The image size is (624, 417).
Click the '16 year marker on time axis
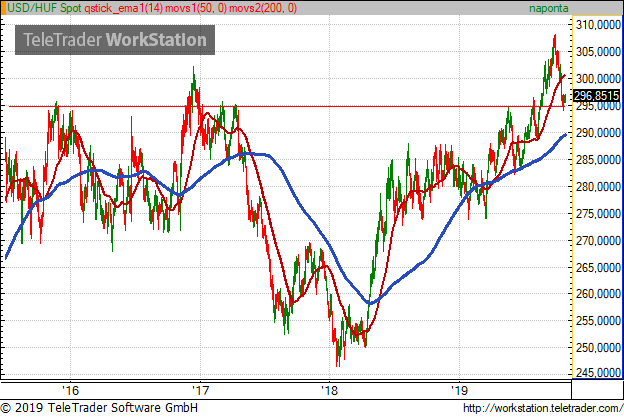(70, 390)
